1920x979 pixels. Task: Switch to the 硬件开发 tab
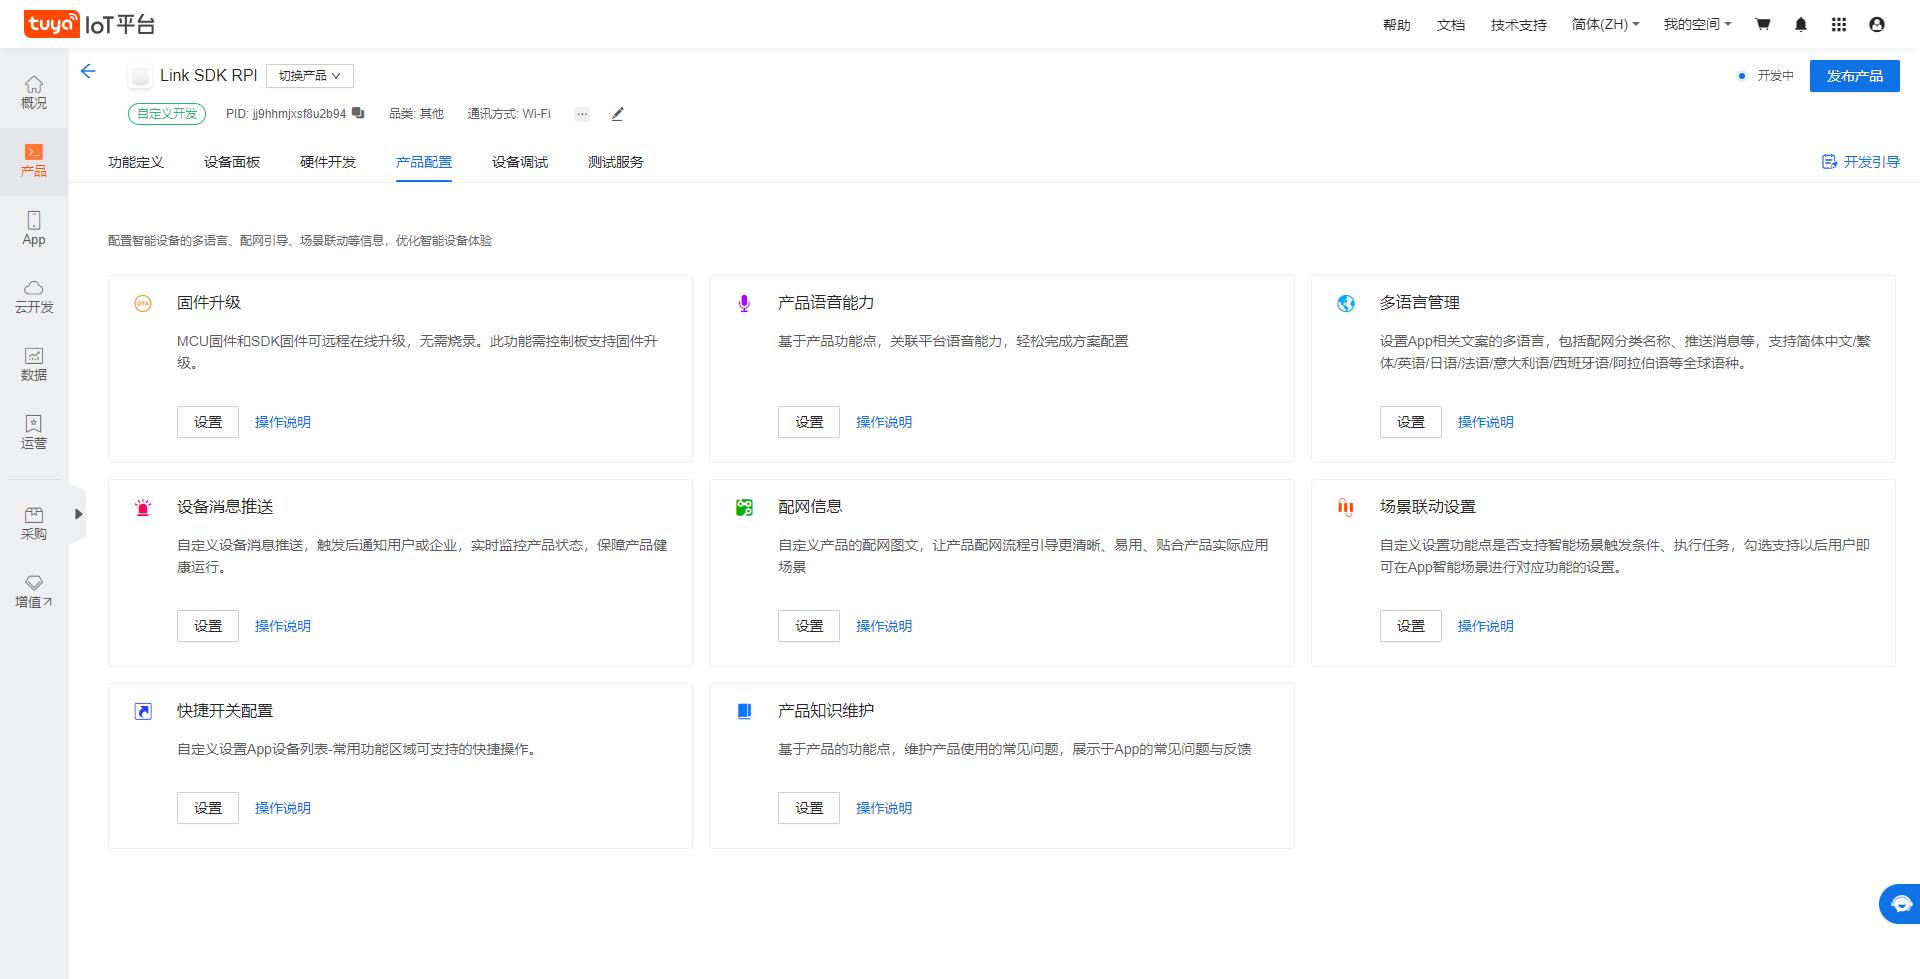328,162
